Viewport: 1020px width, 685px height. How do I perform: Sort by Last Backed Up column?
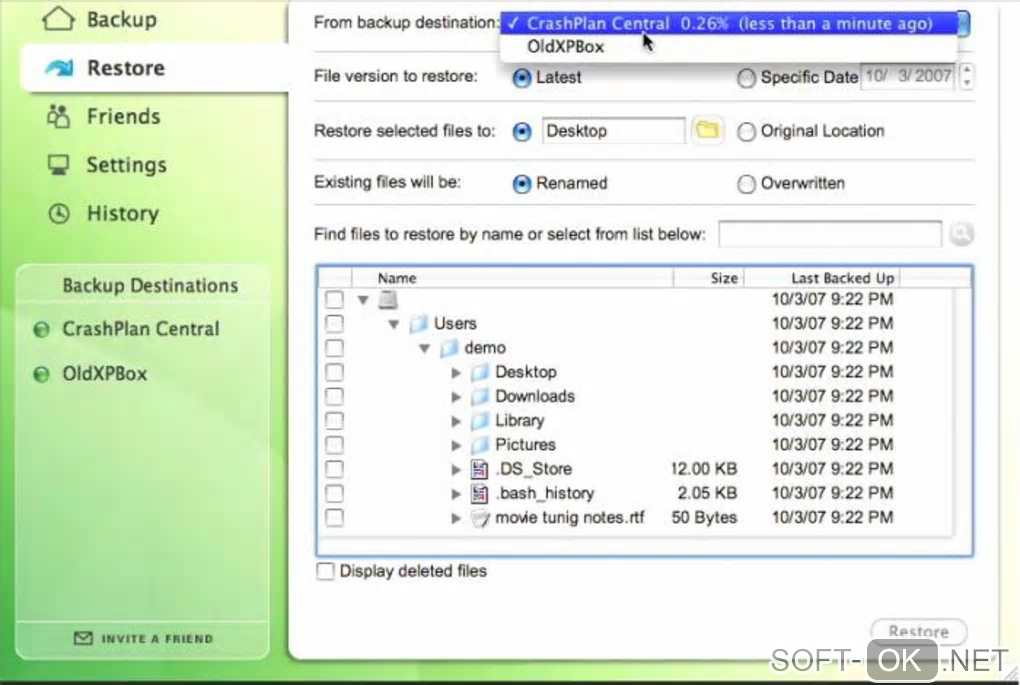822,278
